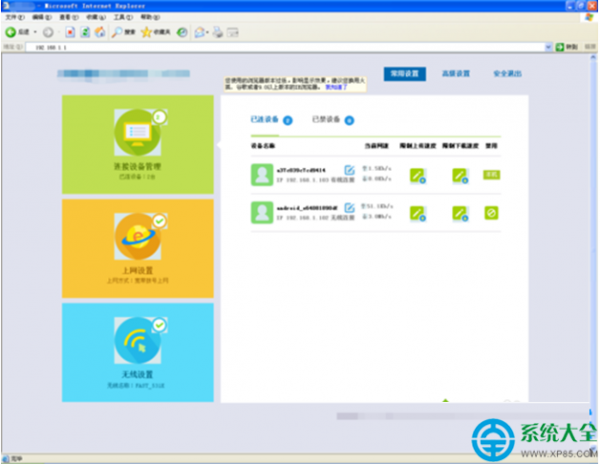Screen dimensions: 600x464
Task: Disable the android device with ban icon
Action: (x=491, y=213)
